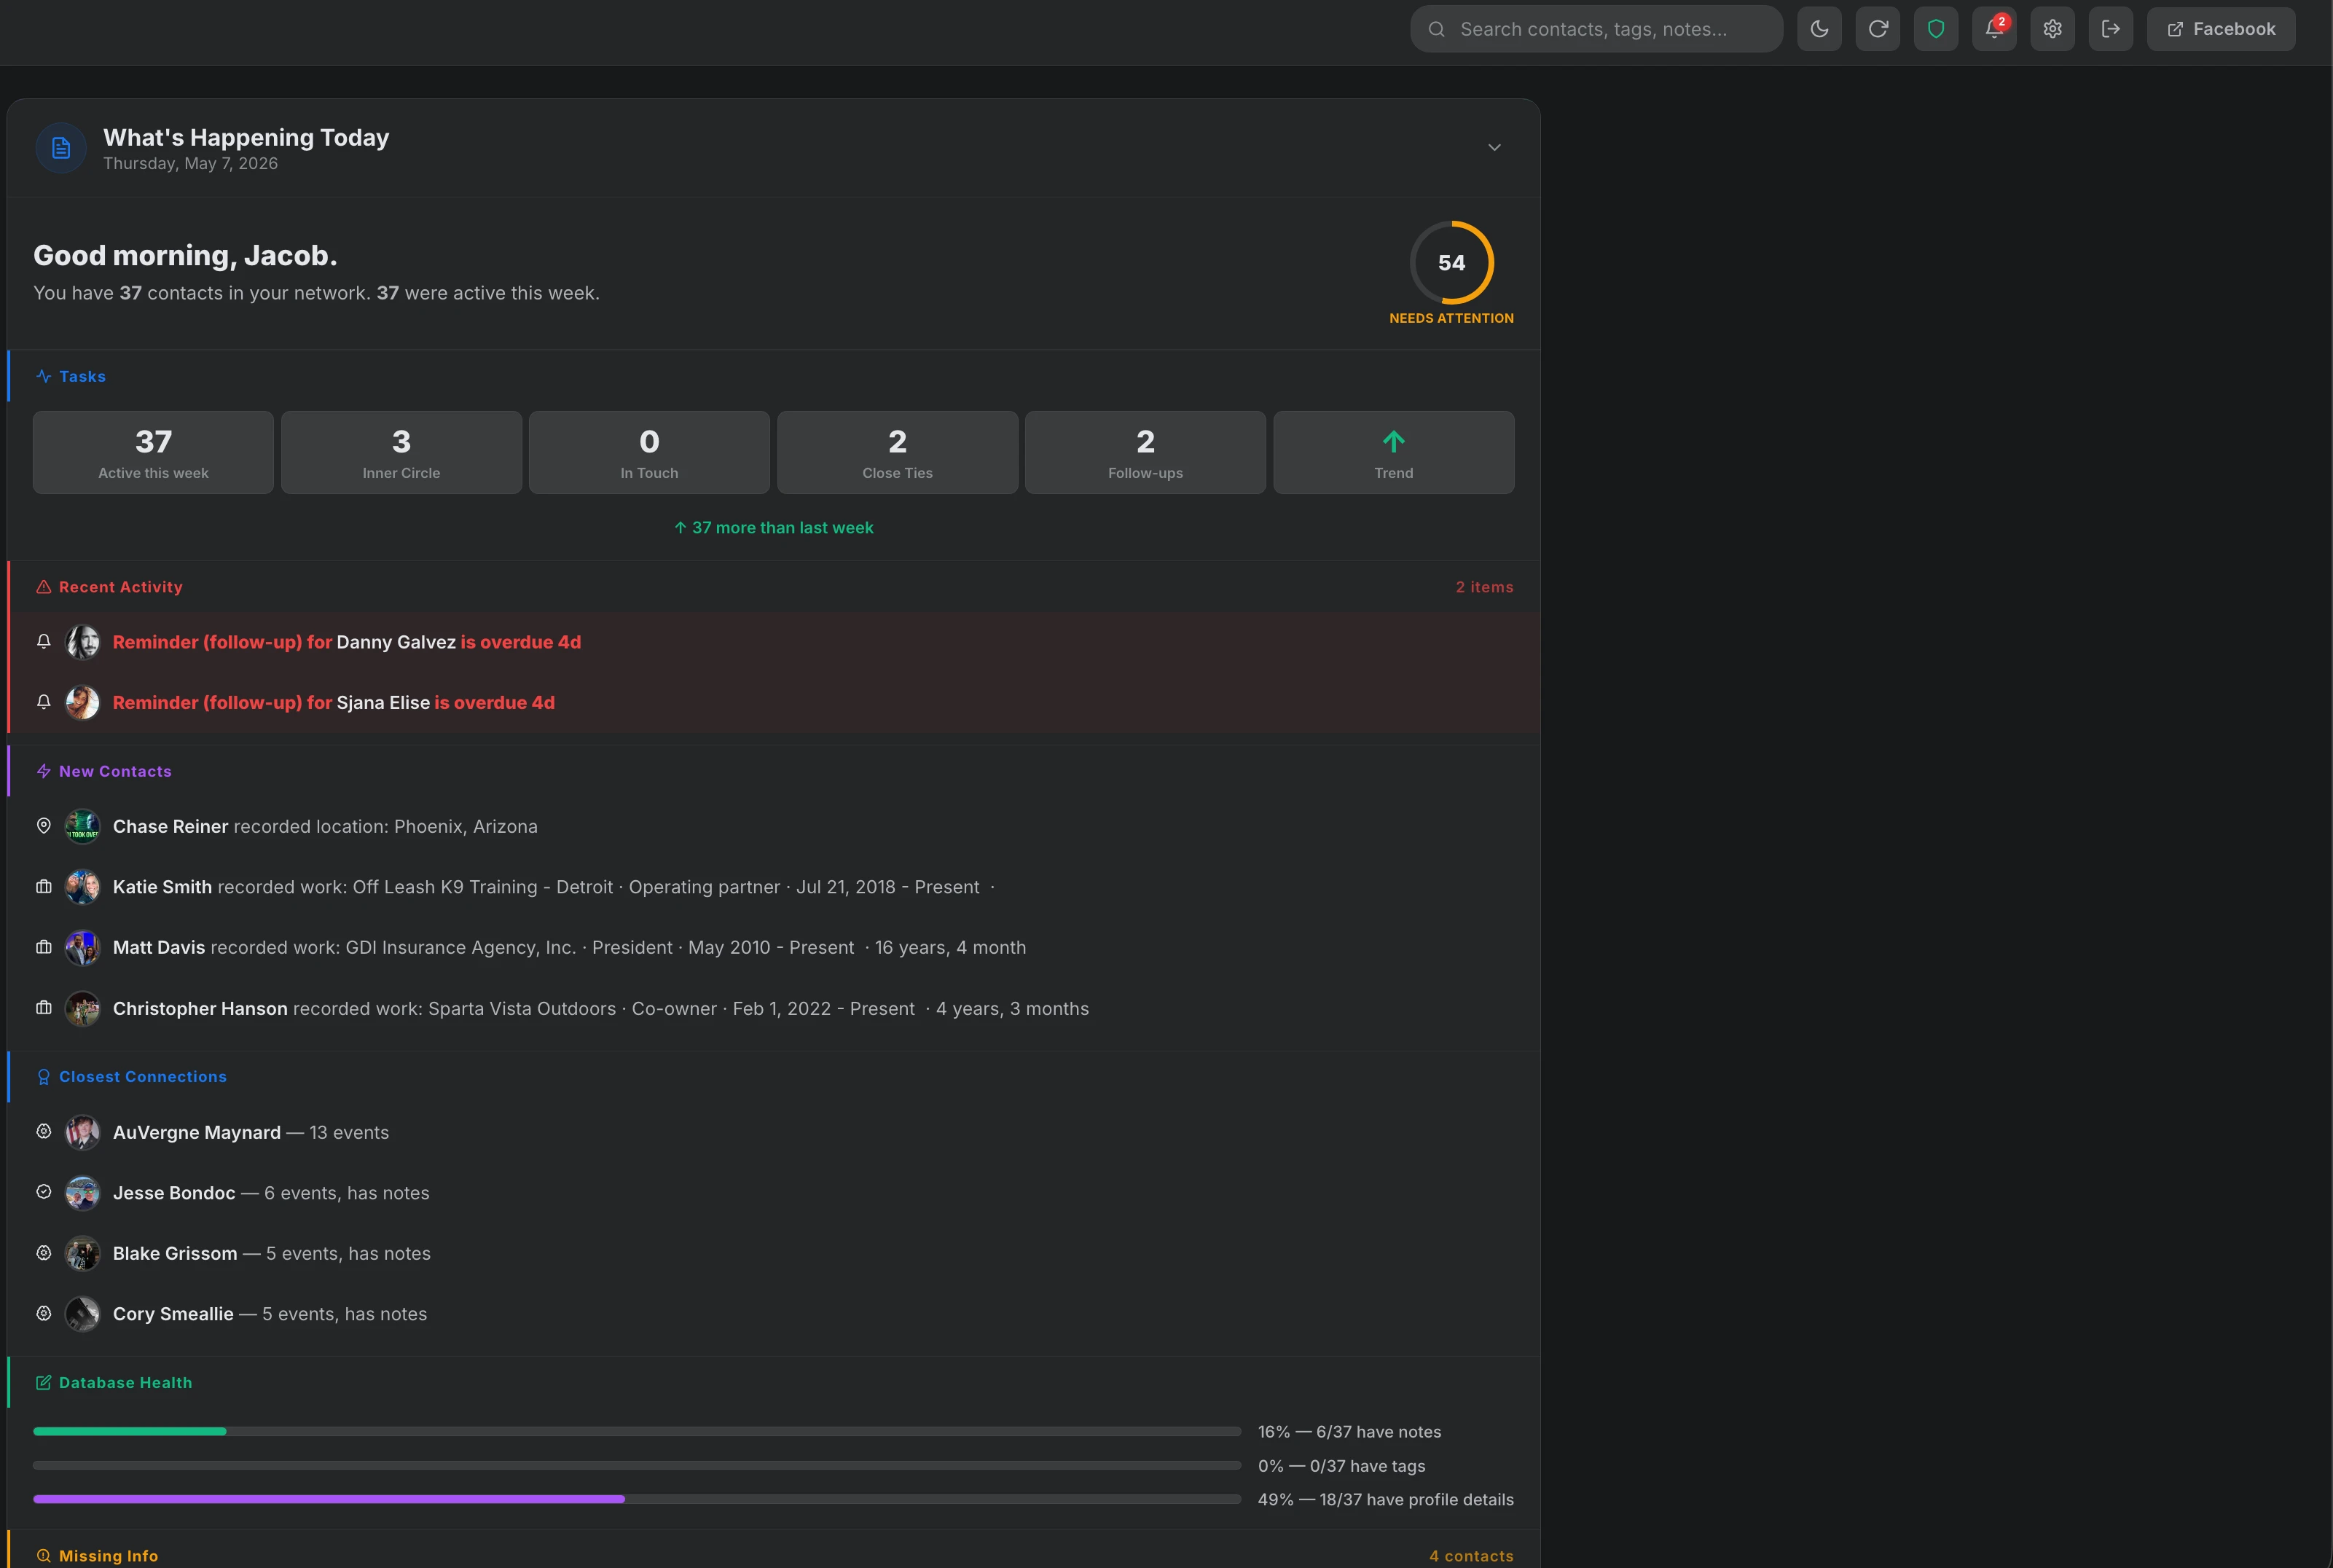Screen dimensions: 2333x1568
Task: Toggle dark mode moon icon
Action: tap(1819, 29)
